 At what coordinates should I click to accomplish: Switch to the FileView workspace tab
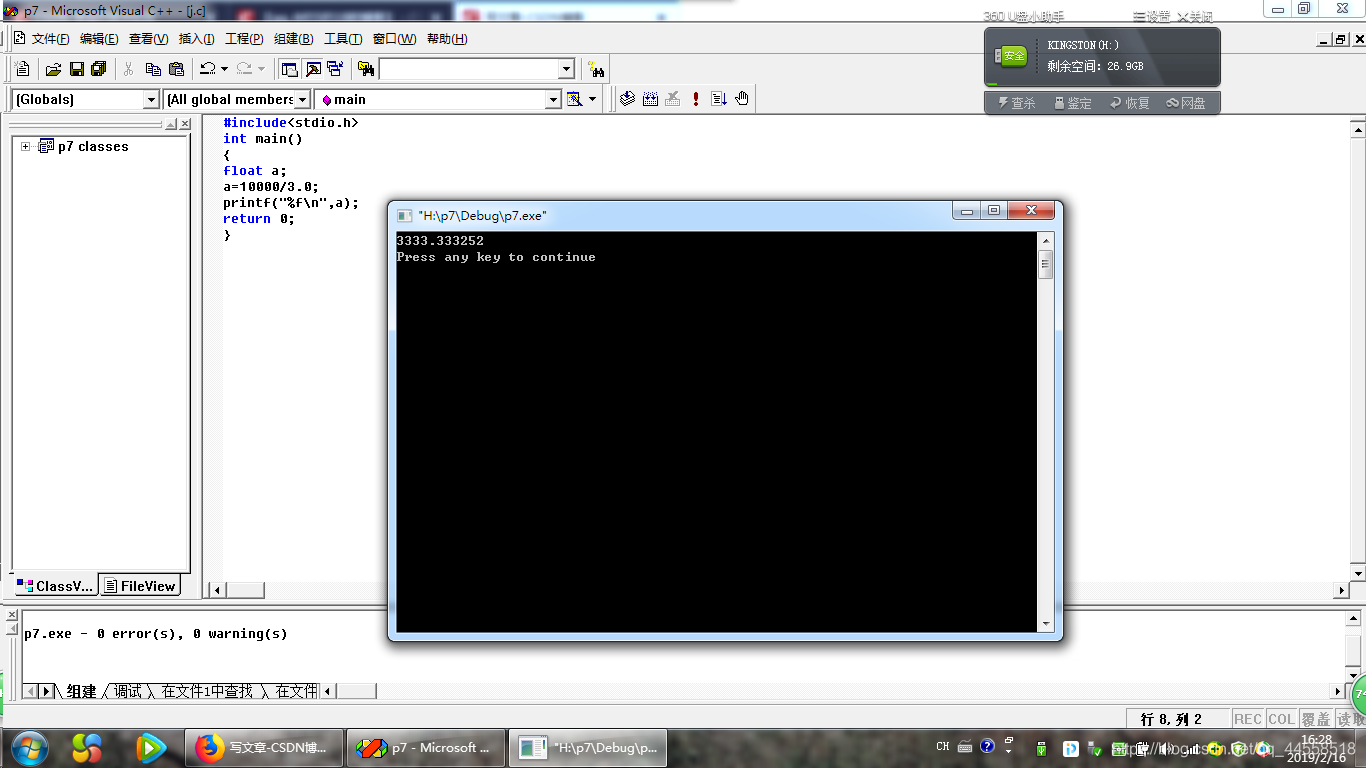pos(140,586)
